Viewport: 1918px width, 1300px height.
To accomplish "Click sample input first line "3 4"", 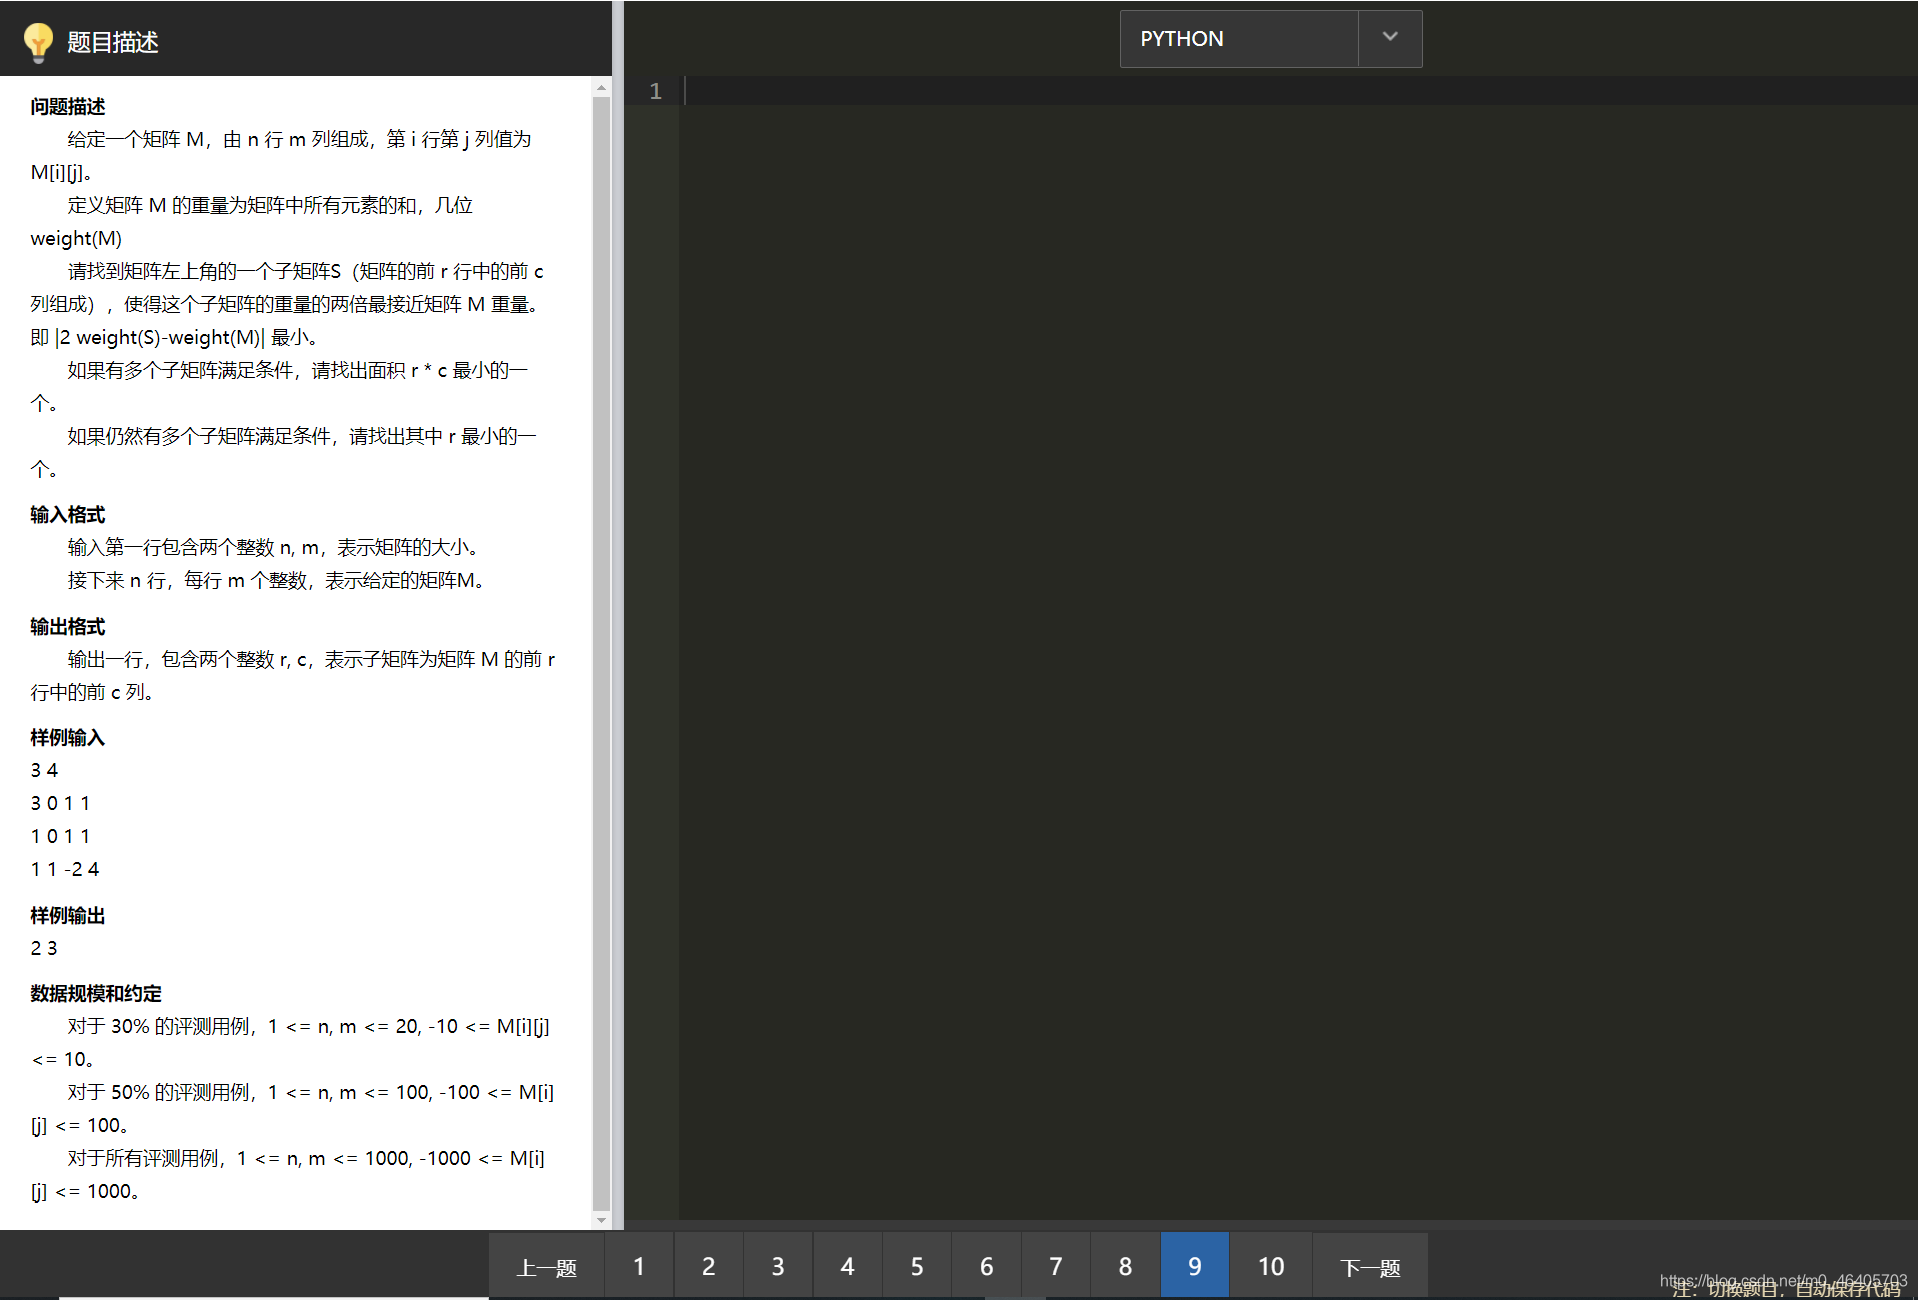I will [44, 770].
